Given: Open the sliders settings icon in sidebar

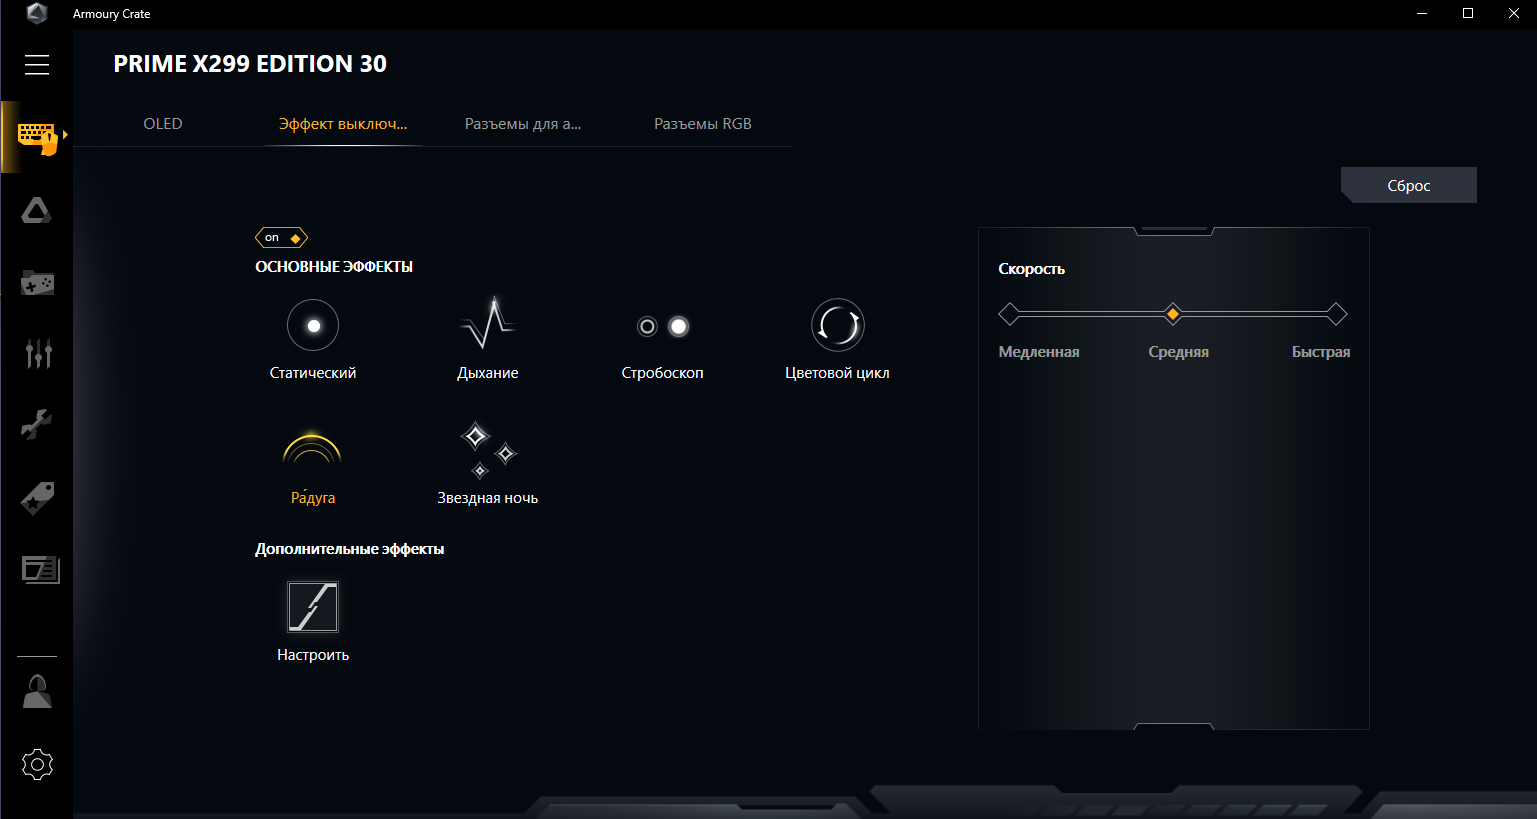Looking at the screenshot, I should pos(38,353).
